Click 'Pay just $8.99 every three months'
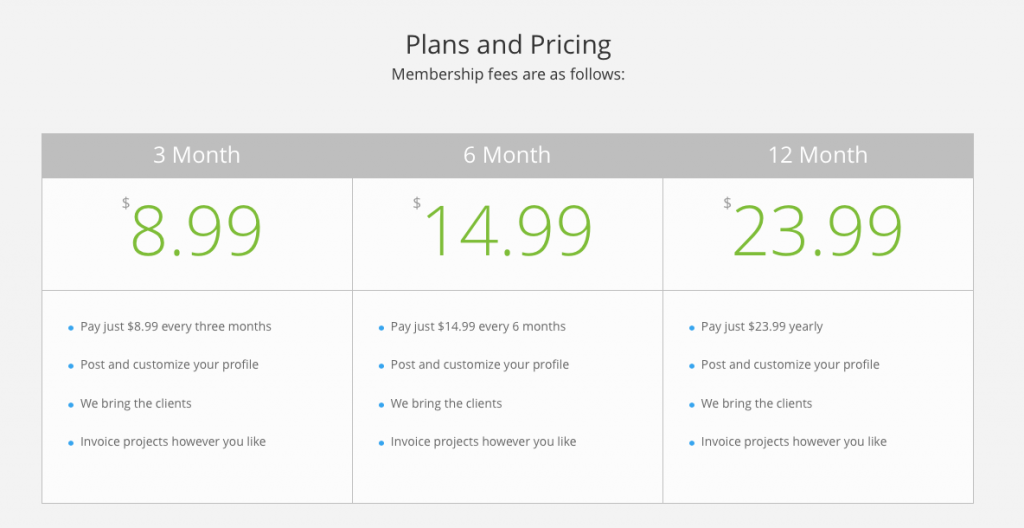 tap(176, 326)
